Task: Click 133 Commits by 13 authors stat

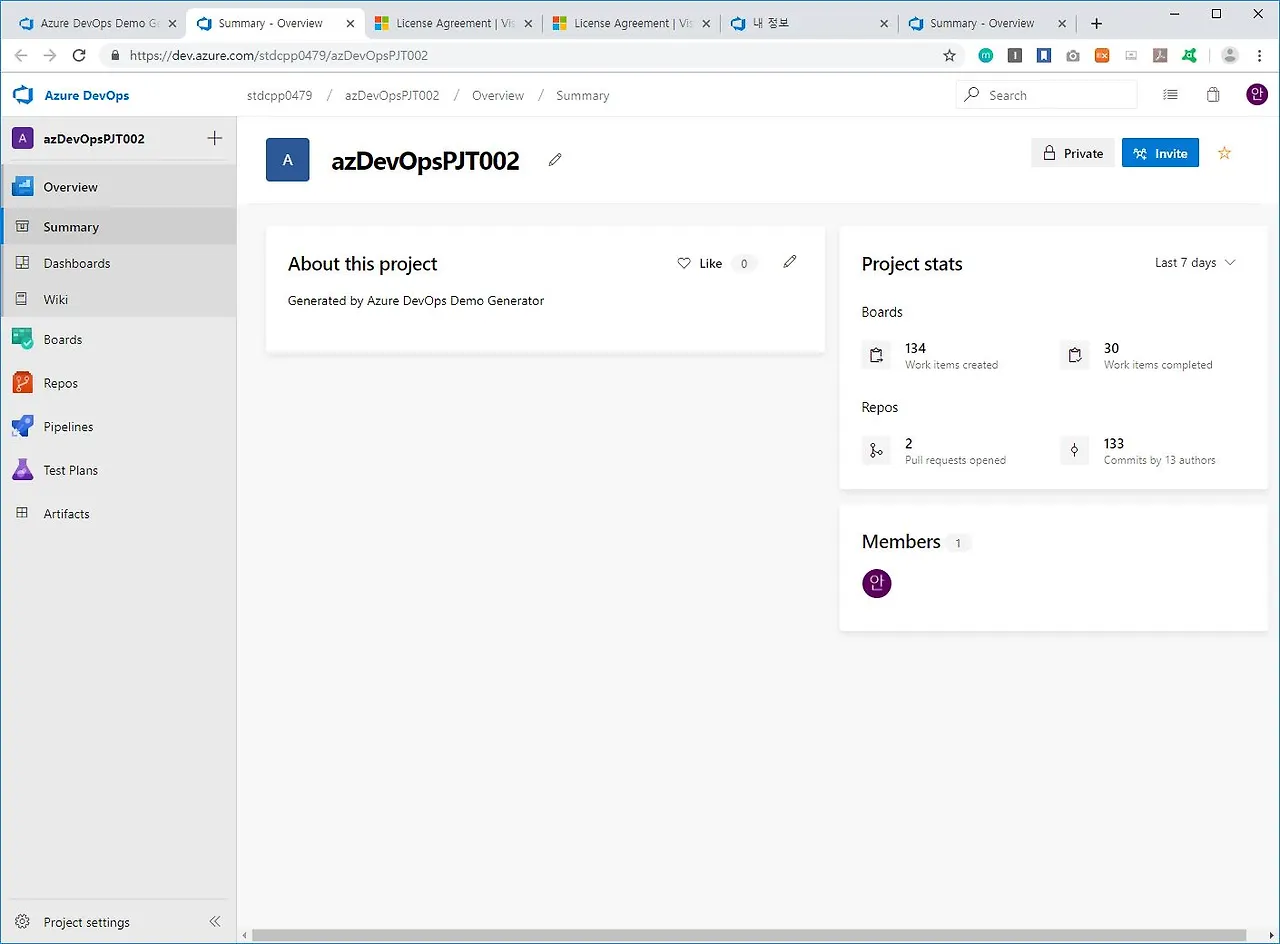Action: pyautogui.click(x=1139, y=451)
